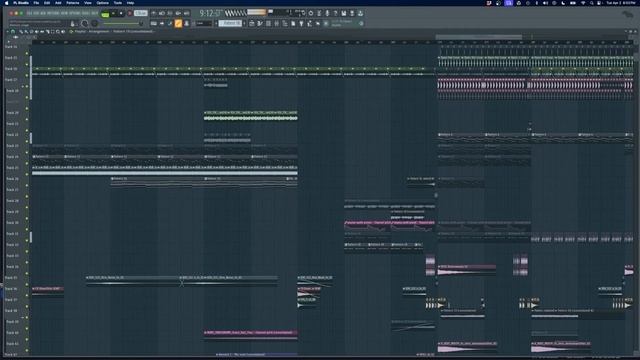Click the tempo field beside the Record button
The image size is (640, 360).
tap(141, 13)
